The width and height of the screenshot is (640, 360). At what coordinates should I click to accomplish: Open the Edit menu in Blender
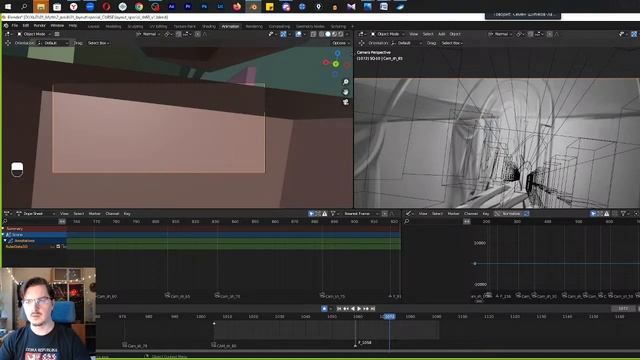(x=26, y=26)
